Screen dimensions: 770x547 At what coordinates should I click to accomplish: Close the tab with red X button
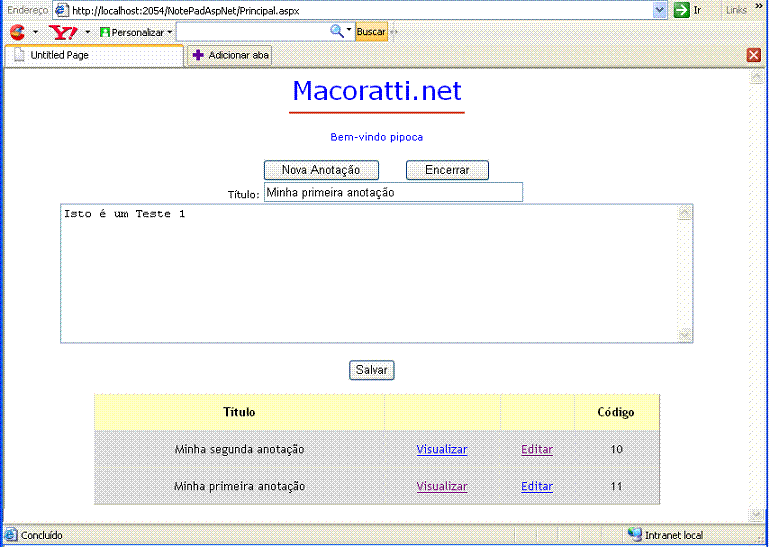tap(754, 55)
